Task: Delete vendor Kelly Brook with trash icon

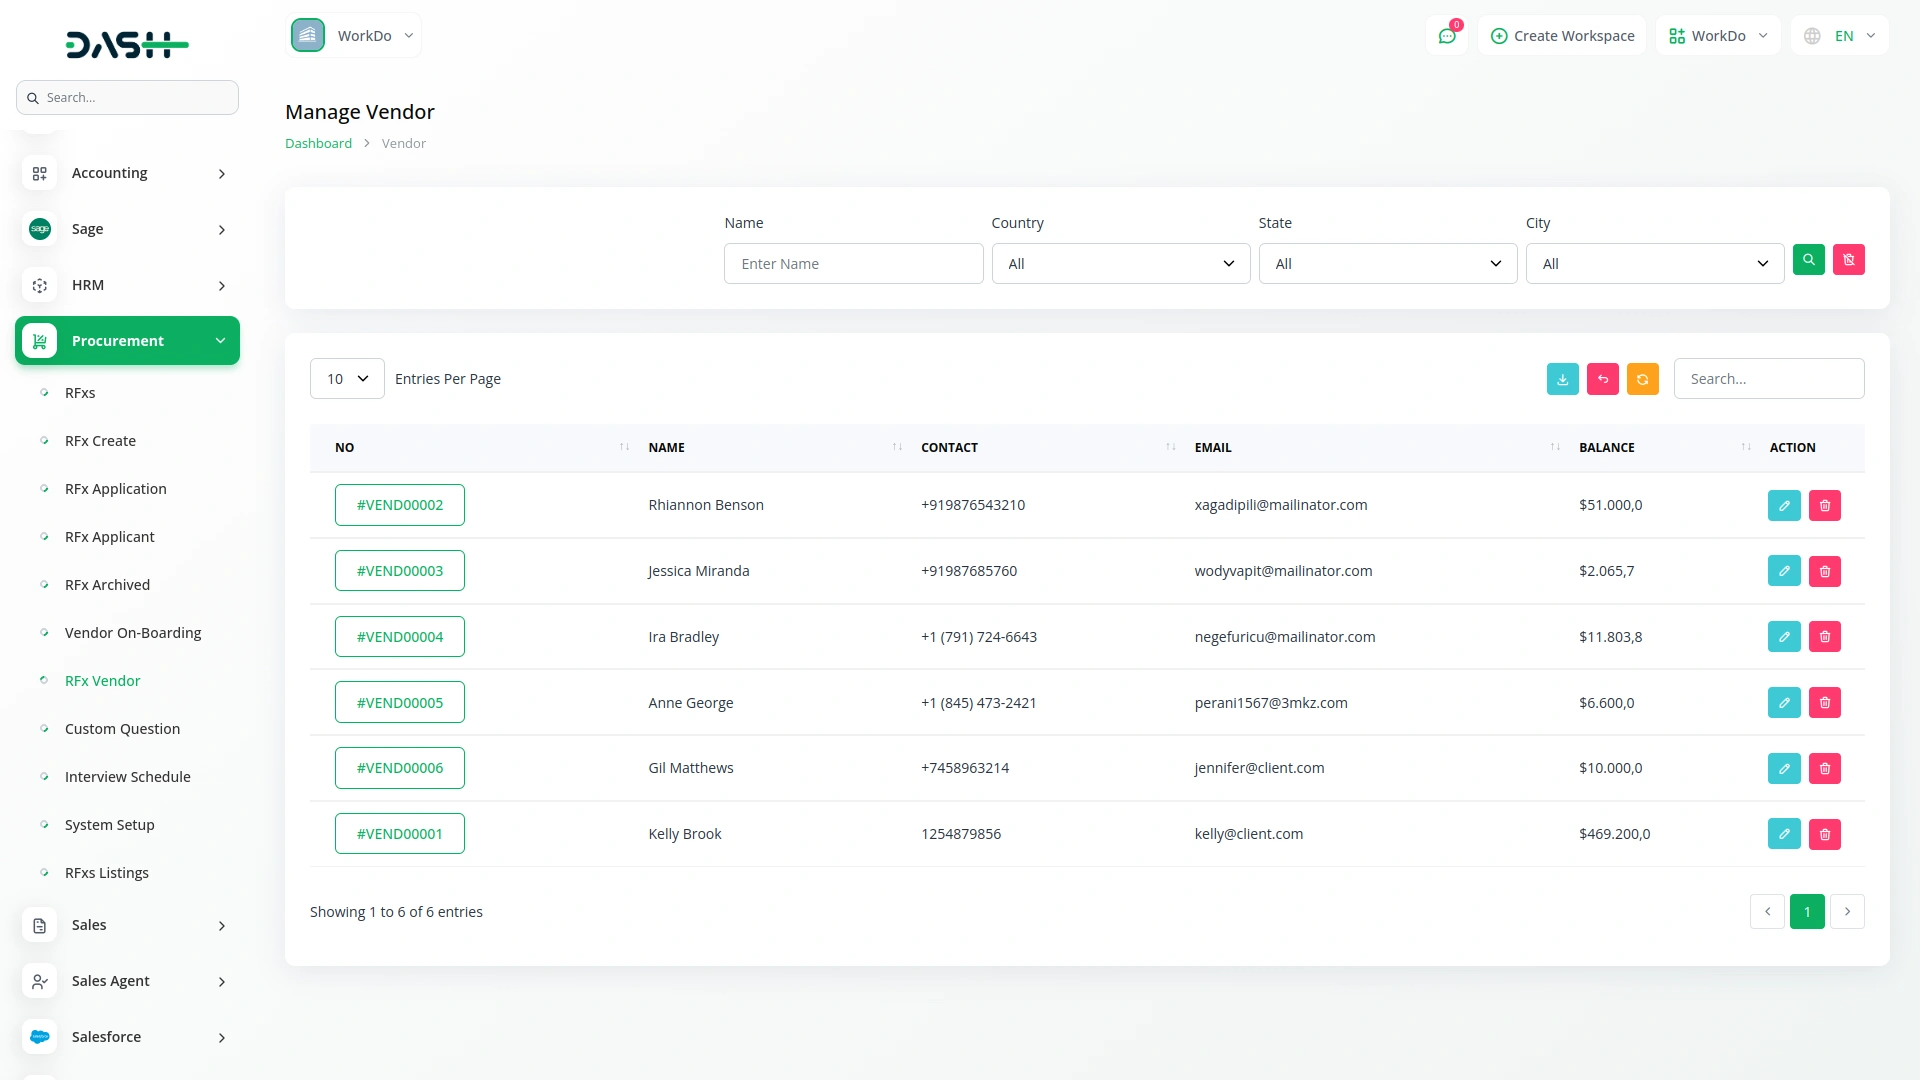Action: [1824, 834]
